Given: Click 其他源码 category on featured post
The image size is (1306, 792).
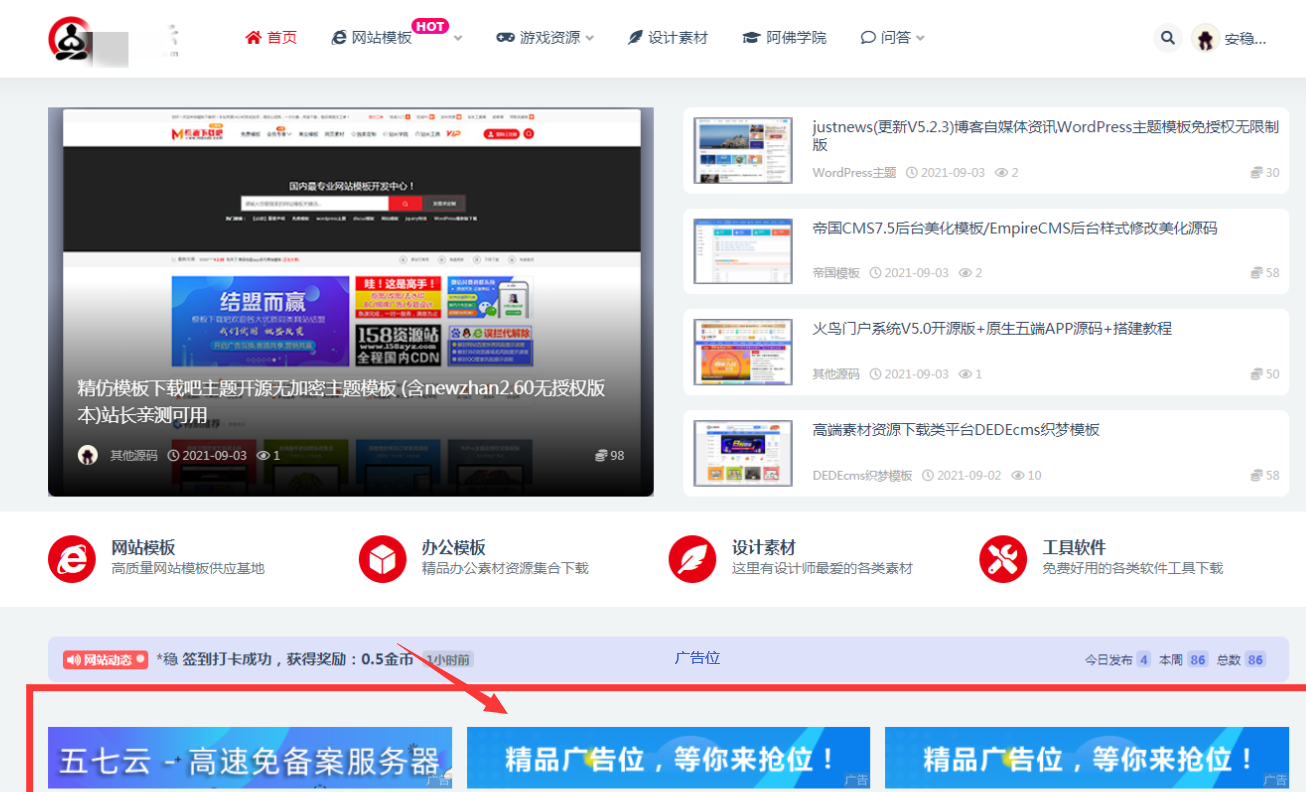Looking at the screenshot, I should (x=134, y=455).
